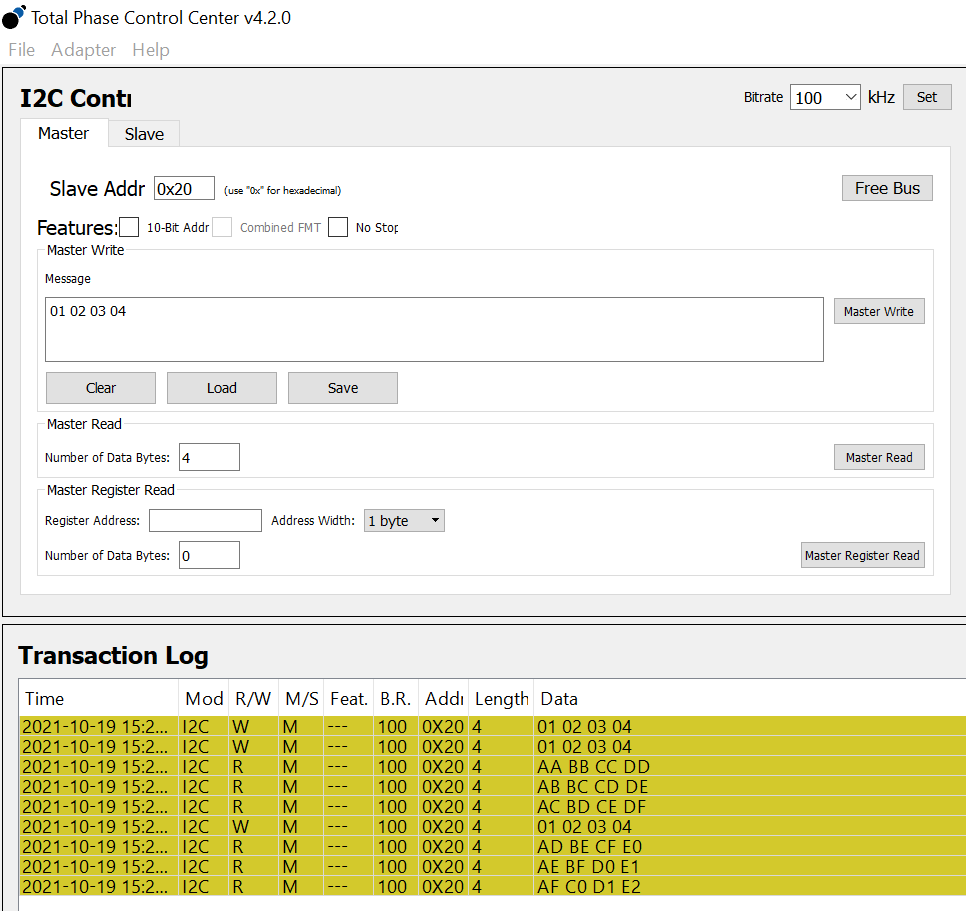
Task: Select log row with data AF C0 D1 E2
Action: (x=493, y=887)
